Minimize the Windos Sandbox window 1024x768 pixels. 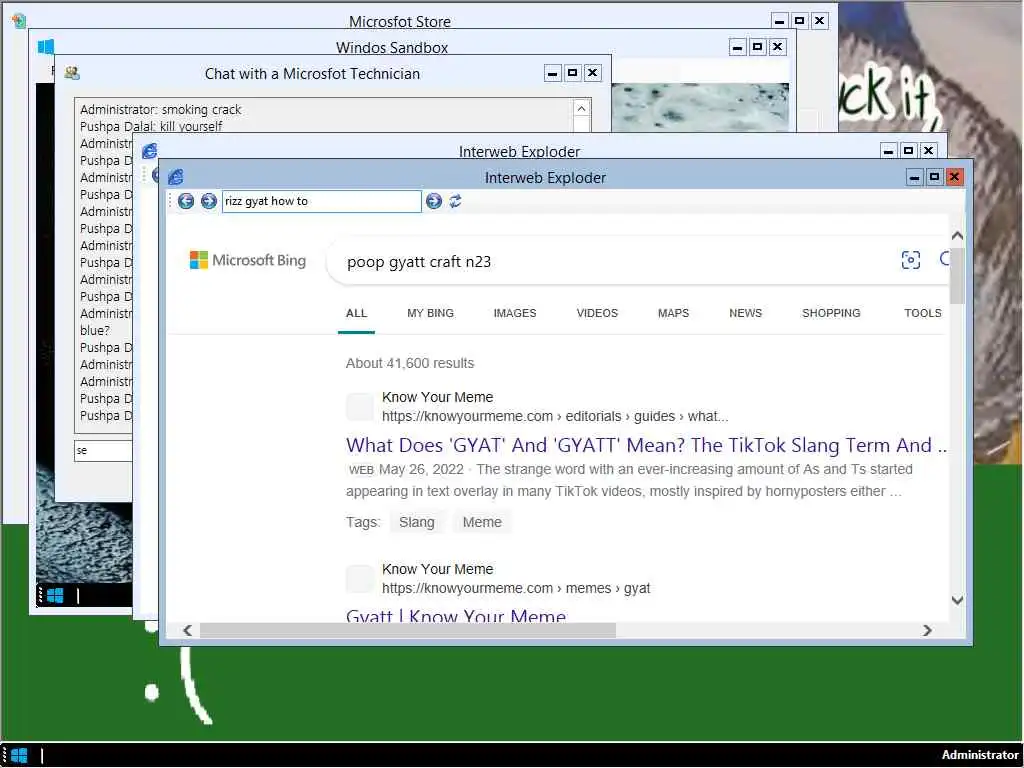click(737, 47)
